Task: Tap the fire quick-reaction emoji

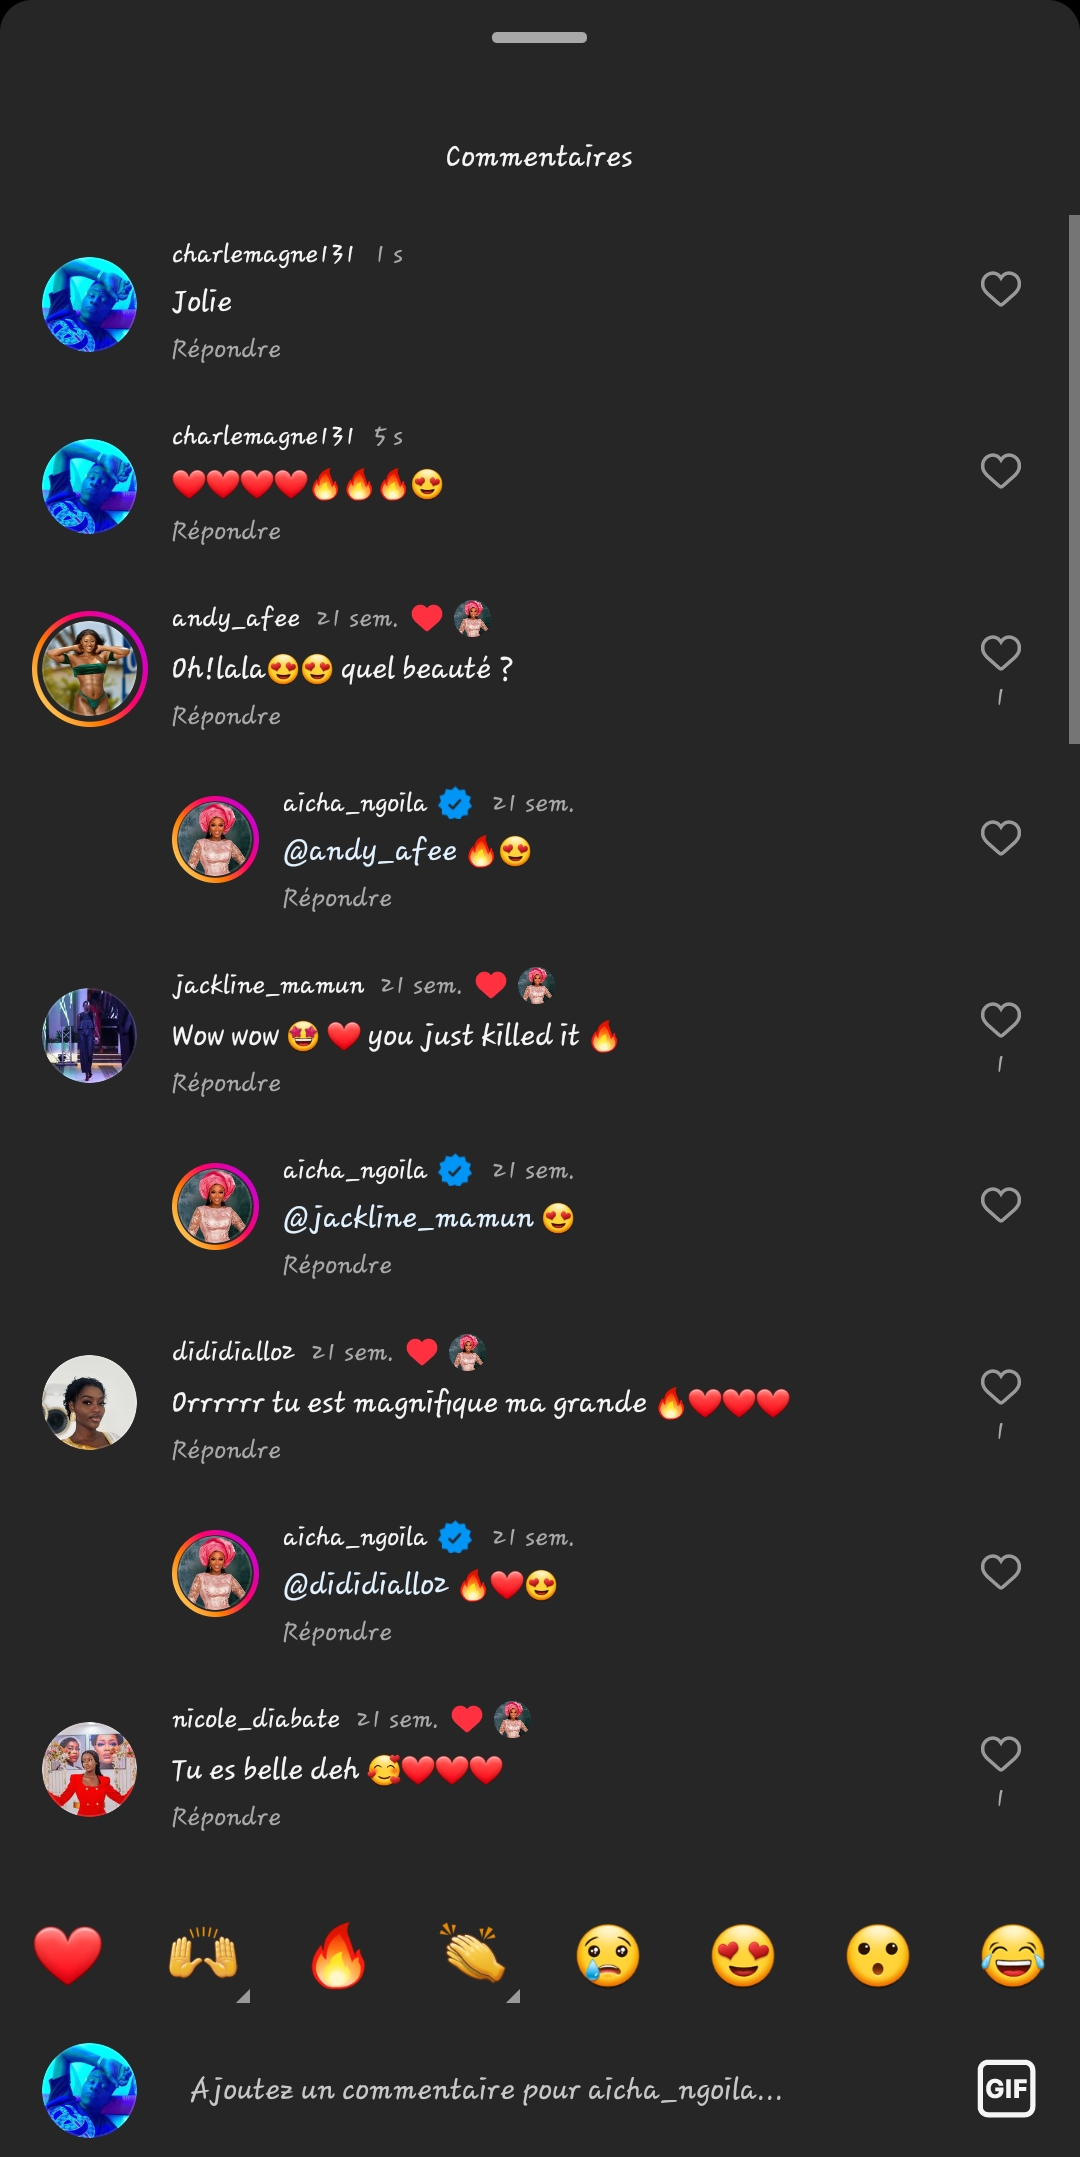Action: click(x=338, y=1955)
